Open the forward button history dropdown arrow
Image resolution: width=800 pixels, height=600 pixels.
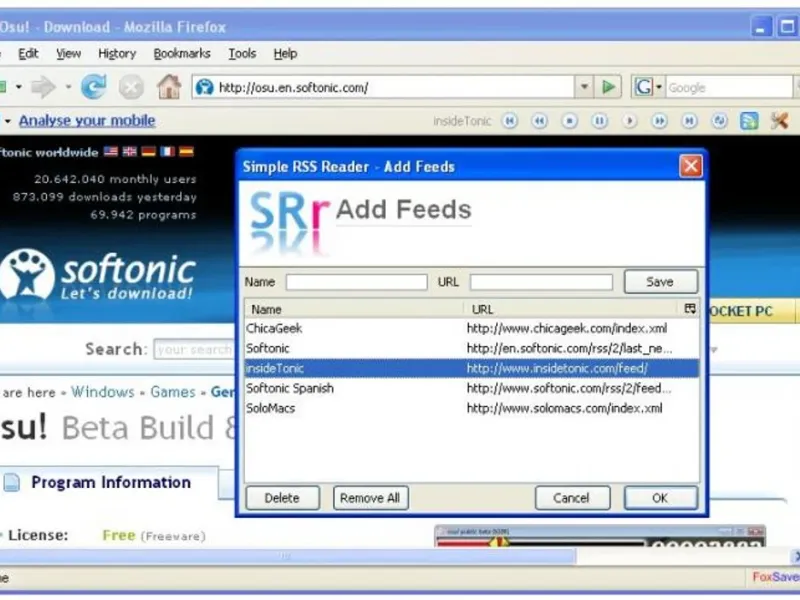(68, 87)
